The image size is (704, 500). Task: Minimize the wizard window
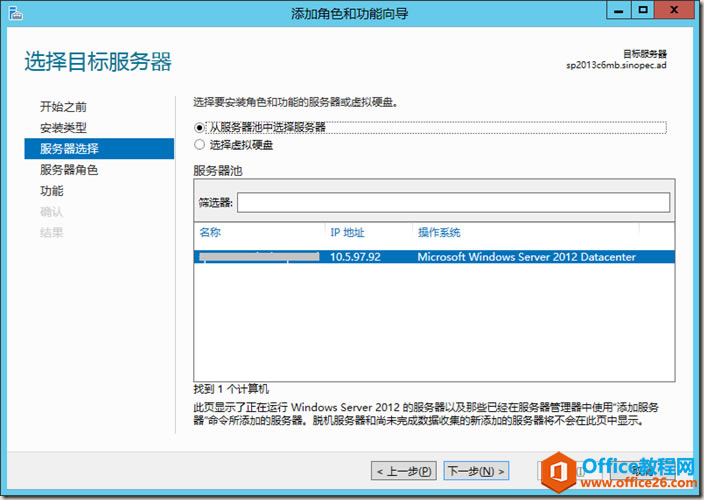click(619, 10)
